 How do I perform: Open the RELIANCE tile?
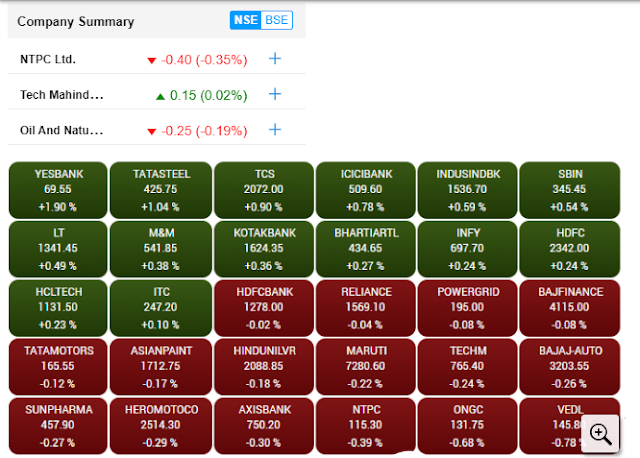click(x=366, y=308)
